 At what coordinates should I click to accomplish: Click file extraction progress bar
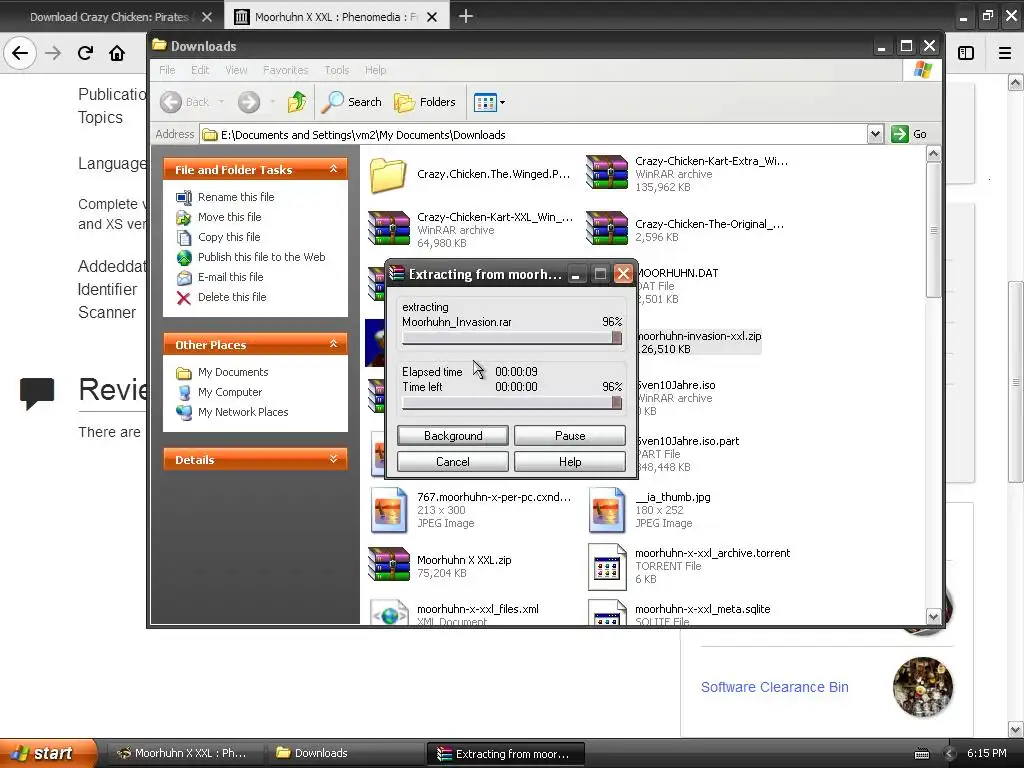pyautogui.click(x=512, y=338)
